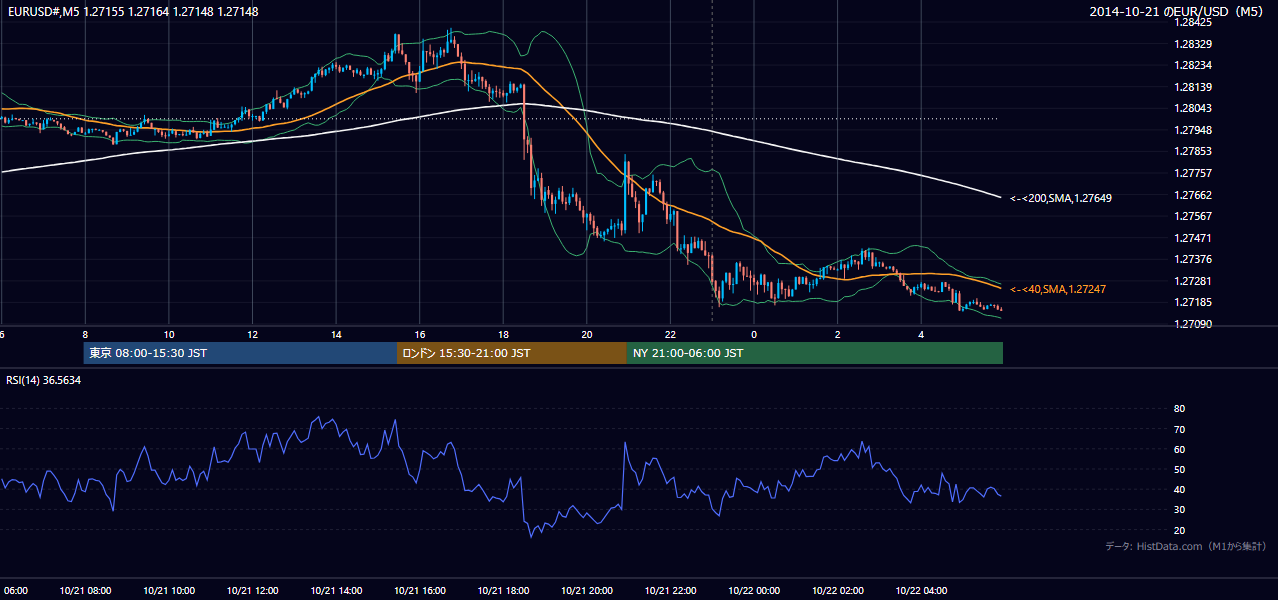The height and width of the screenshot is (600, 1278).
Task: Click price axis value 1.27376
Action: click(x=1192, y=259)
